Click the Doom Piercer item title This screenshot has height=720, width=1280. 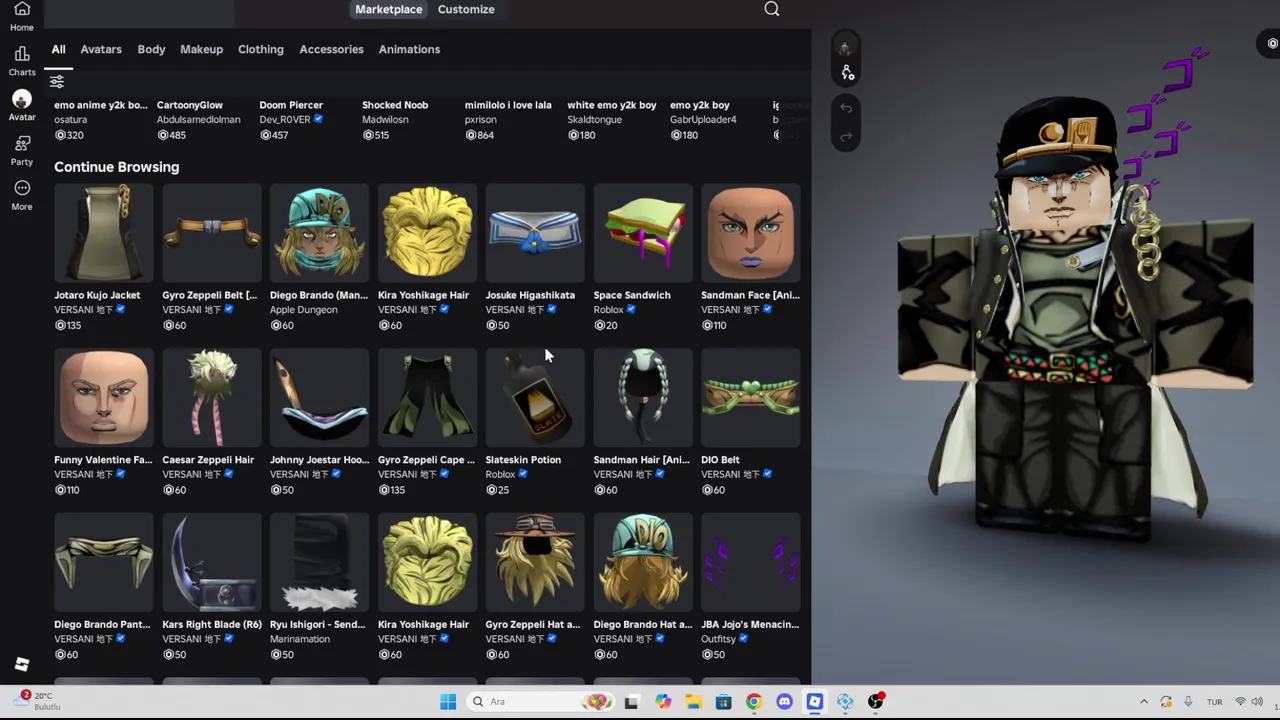291,105
